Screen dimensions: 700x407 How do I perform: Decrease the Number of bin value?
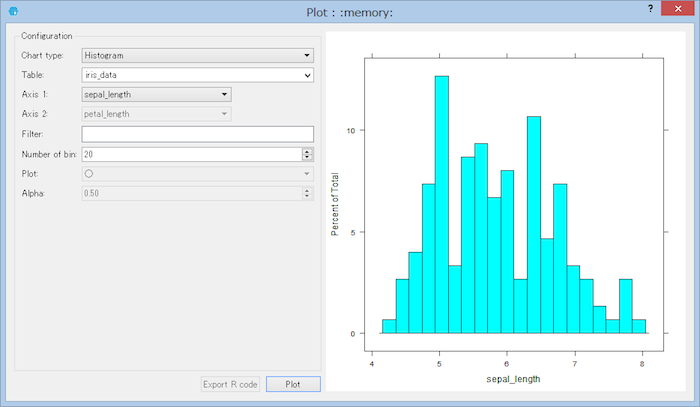click(307, 158)
